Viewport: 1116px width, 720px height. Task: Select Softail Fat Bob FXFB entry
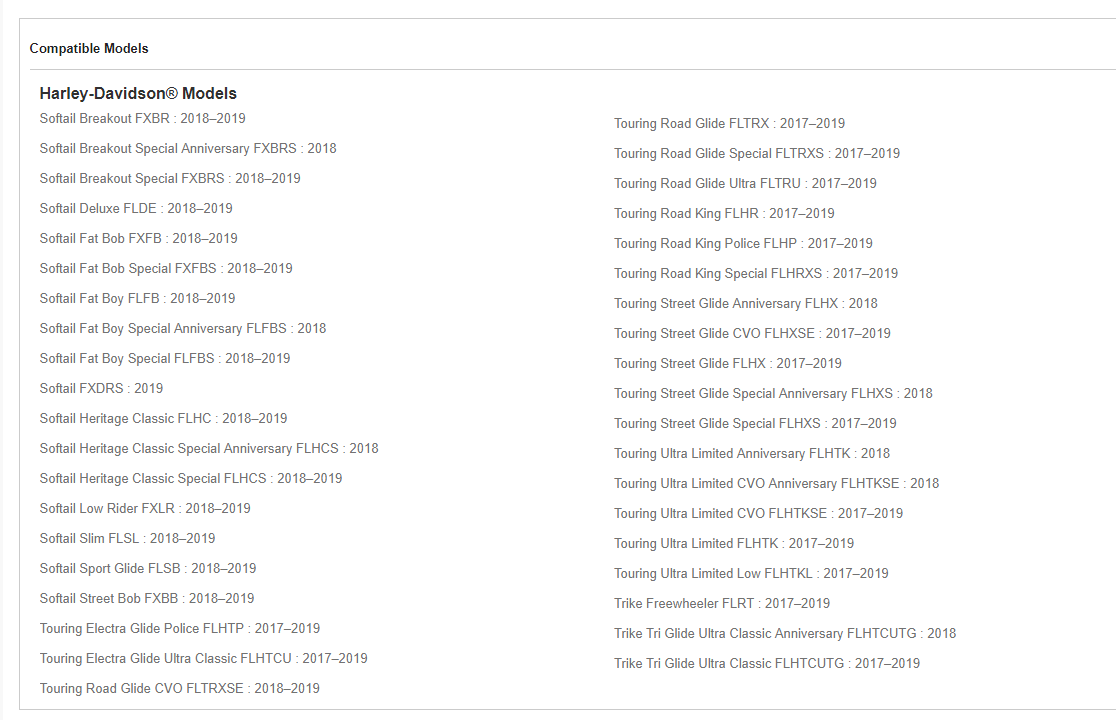[x=138, y=238]
